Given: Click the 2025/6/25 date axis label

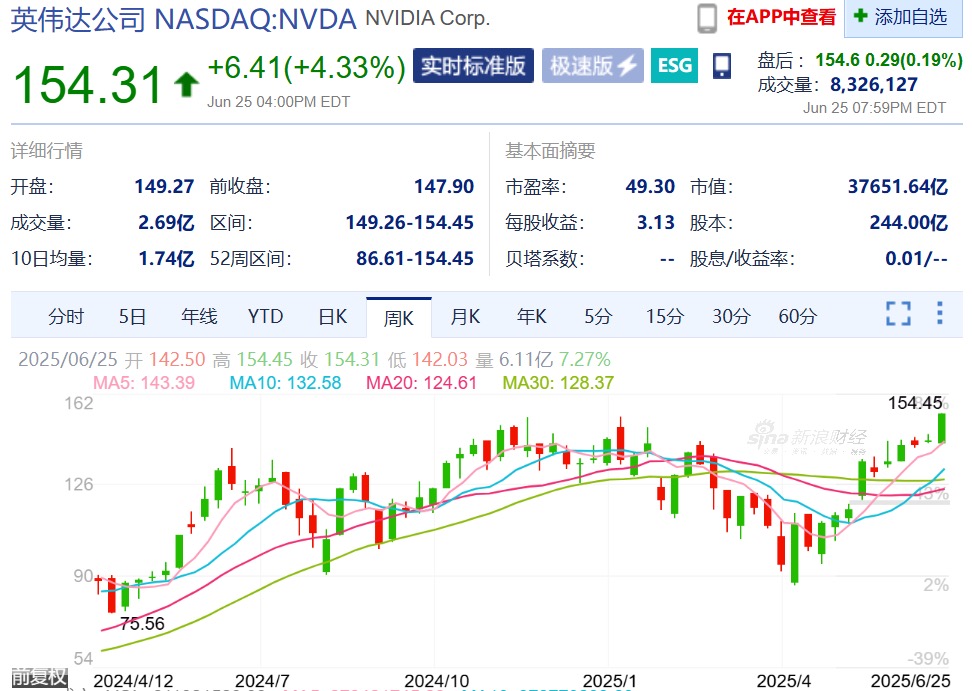Looking at the screenshot, I should (x=911, y=681).
